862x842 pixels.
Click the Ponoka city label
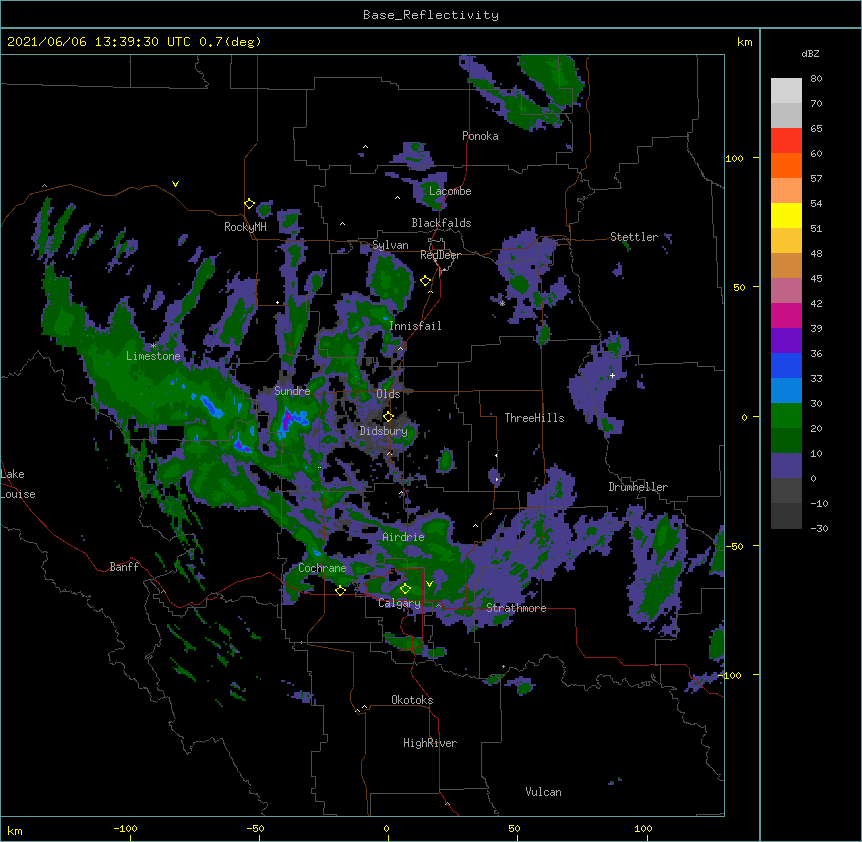click(x=480, y=136)
